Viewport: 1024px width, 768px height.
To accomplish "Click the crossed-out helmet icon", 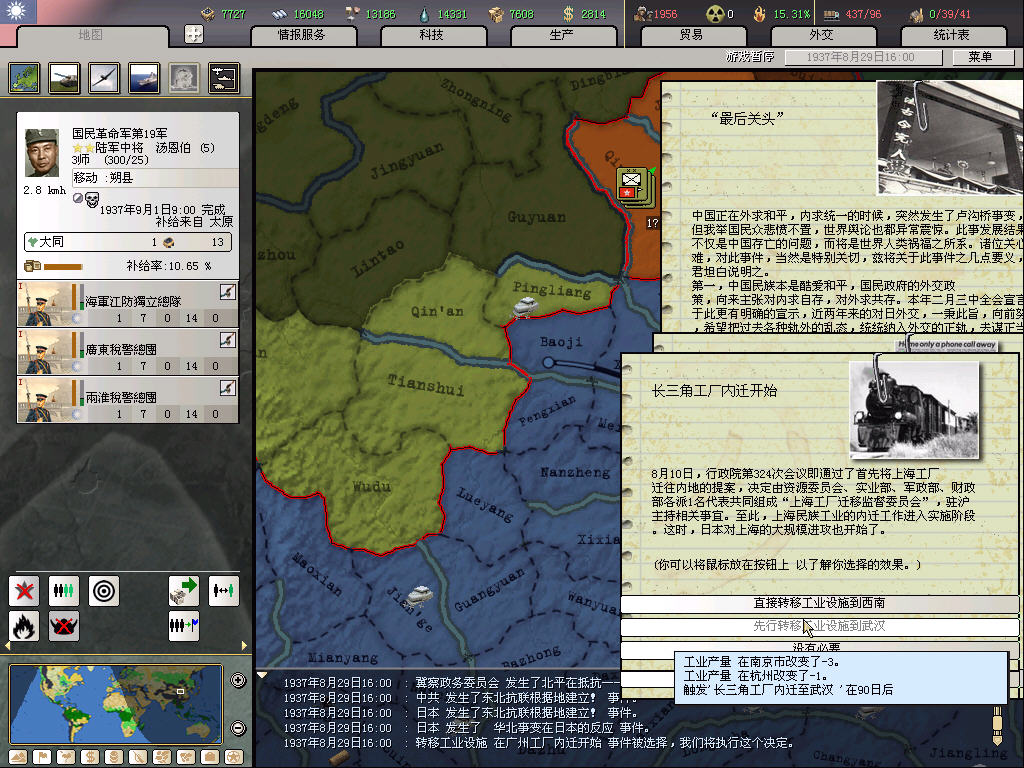I will click(64, 626).
